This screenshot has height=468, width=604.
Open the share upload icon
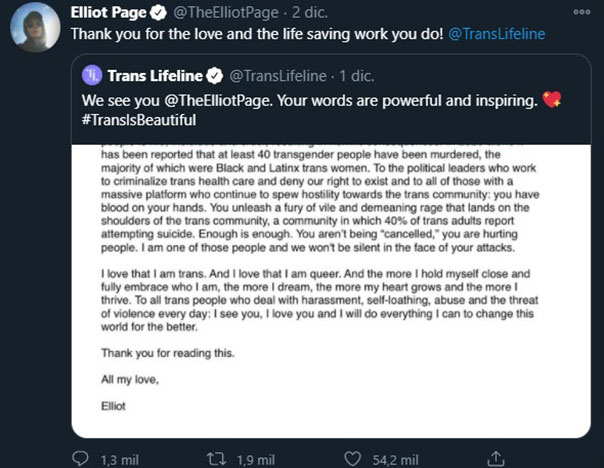tap(496, 459)
